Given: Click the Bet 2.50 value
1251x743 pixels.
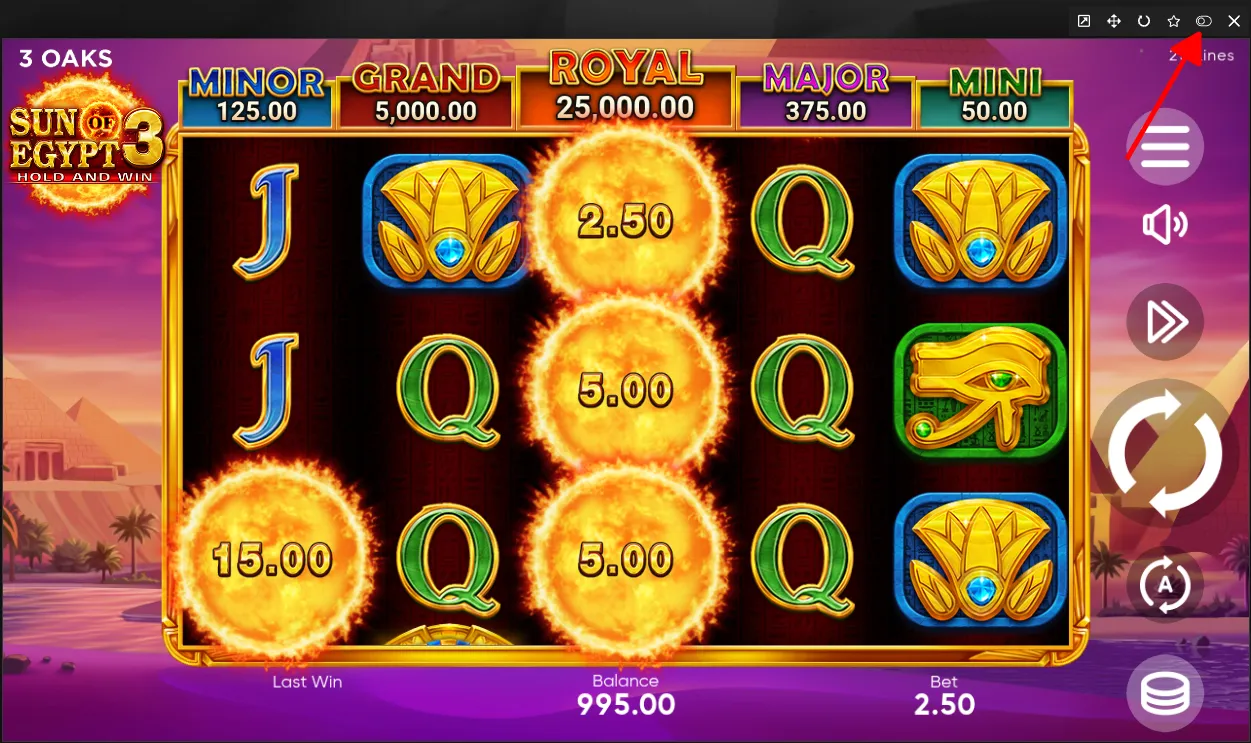Looking at the screenshot, I should 944,704.
